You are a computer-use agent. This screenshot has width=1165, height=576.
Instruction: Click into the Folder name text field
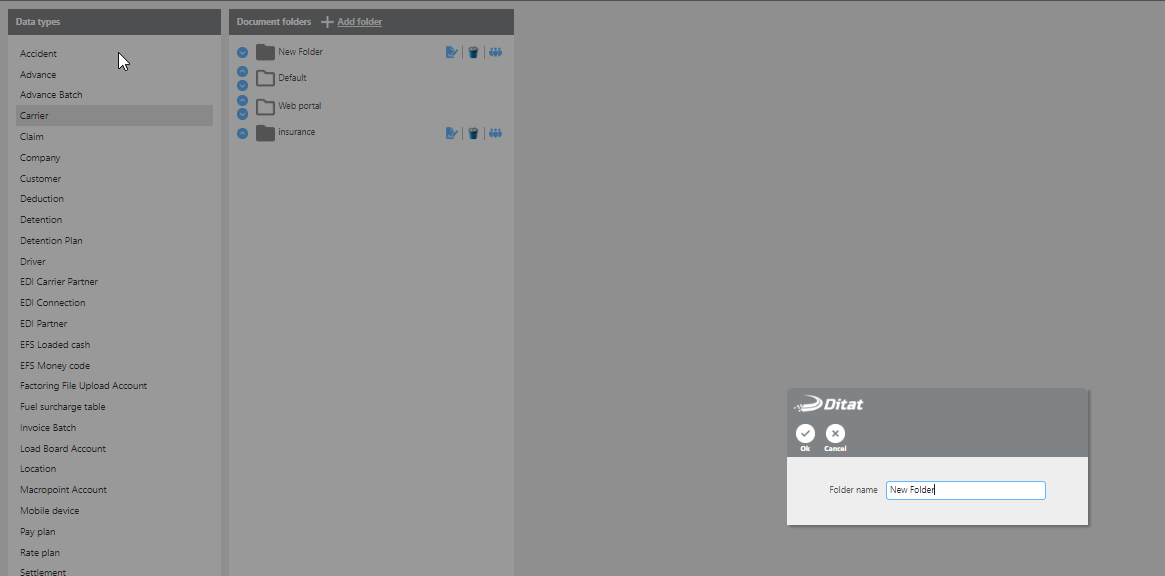point(965,490)
